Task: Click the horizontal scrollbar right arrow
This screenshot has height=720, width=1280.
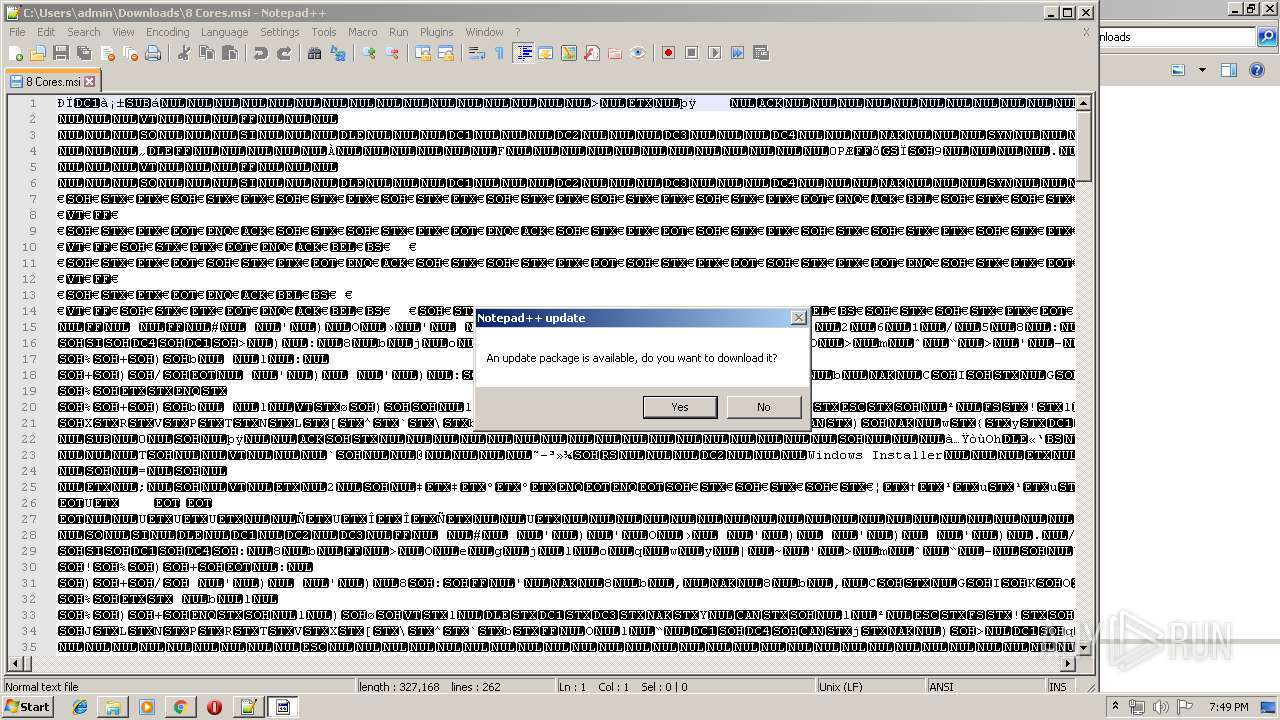Action: click(1067, 664)
